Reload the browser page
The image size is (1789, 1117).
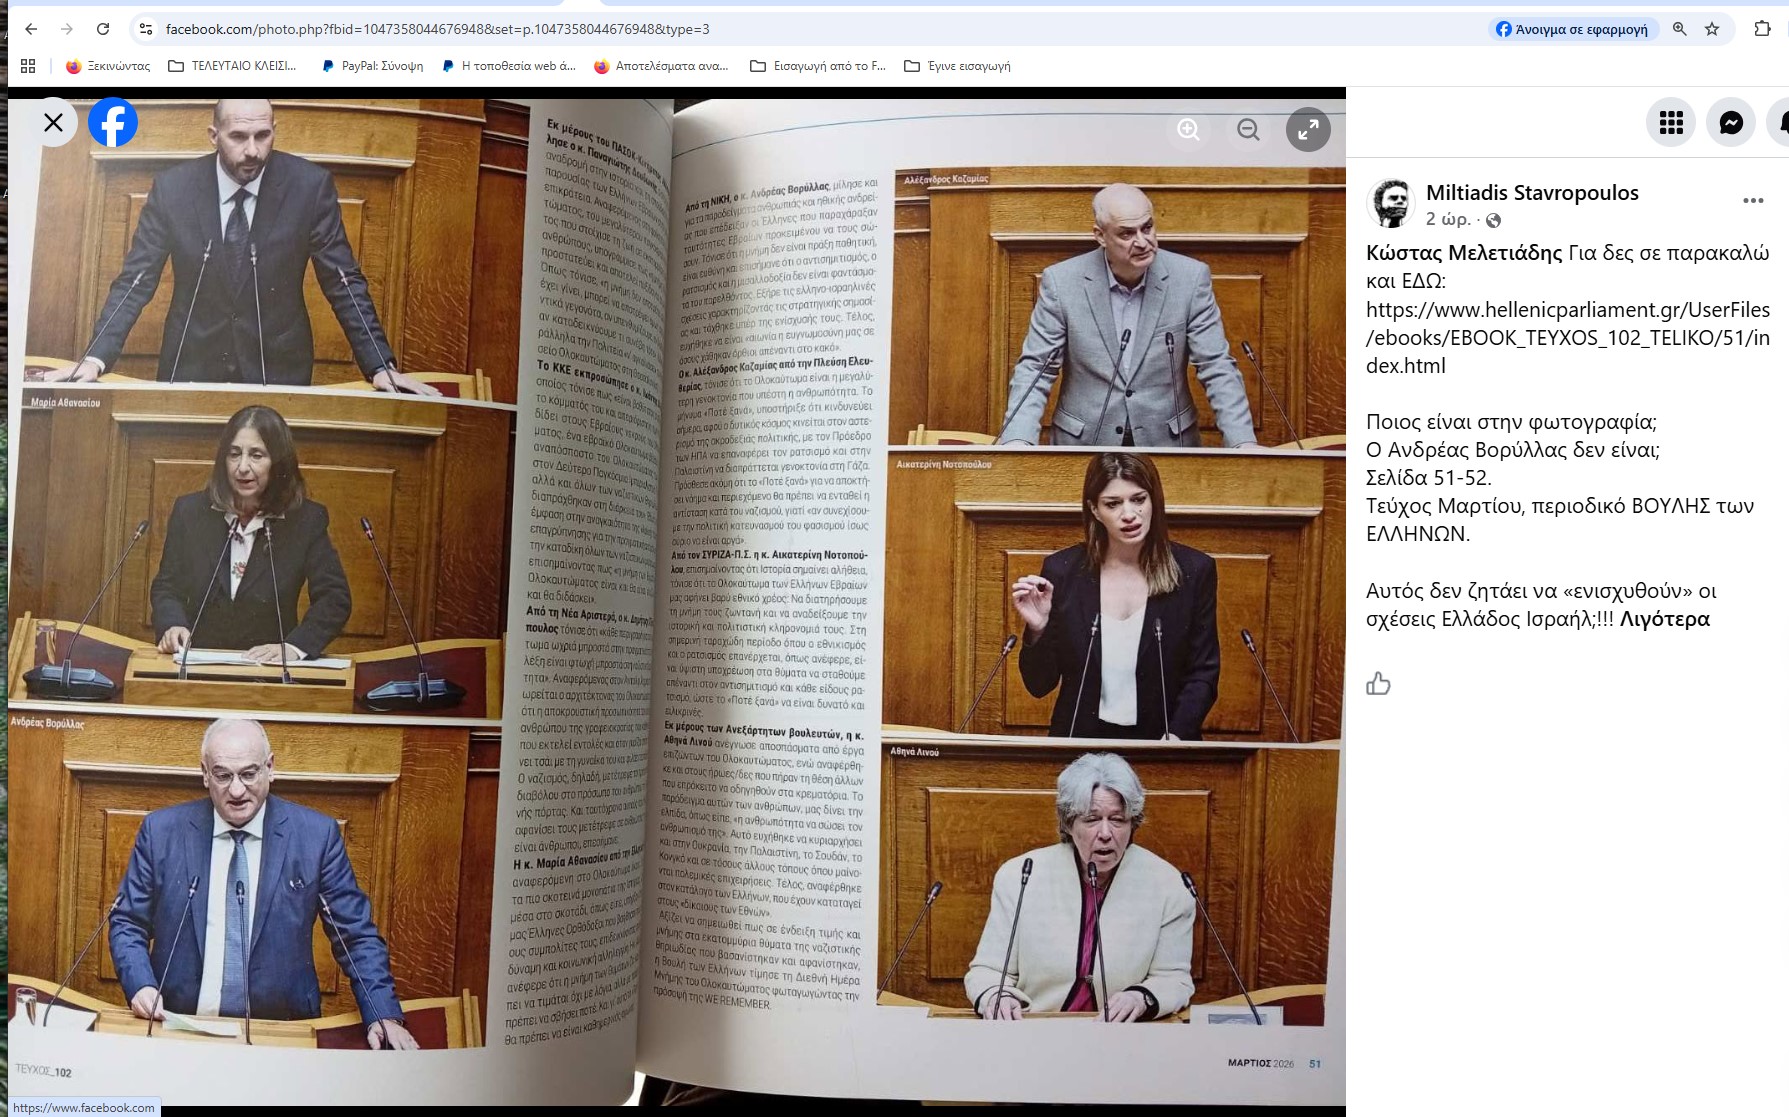pos(103,29)
